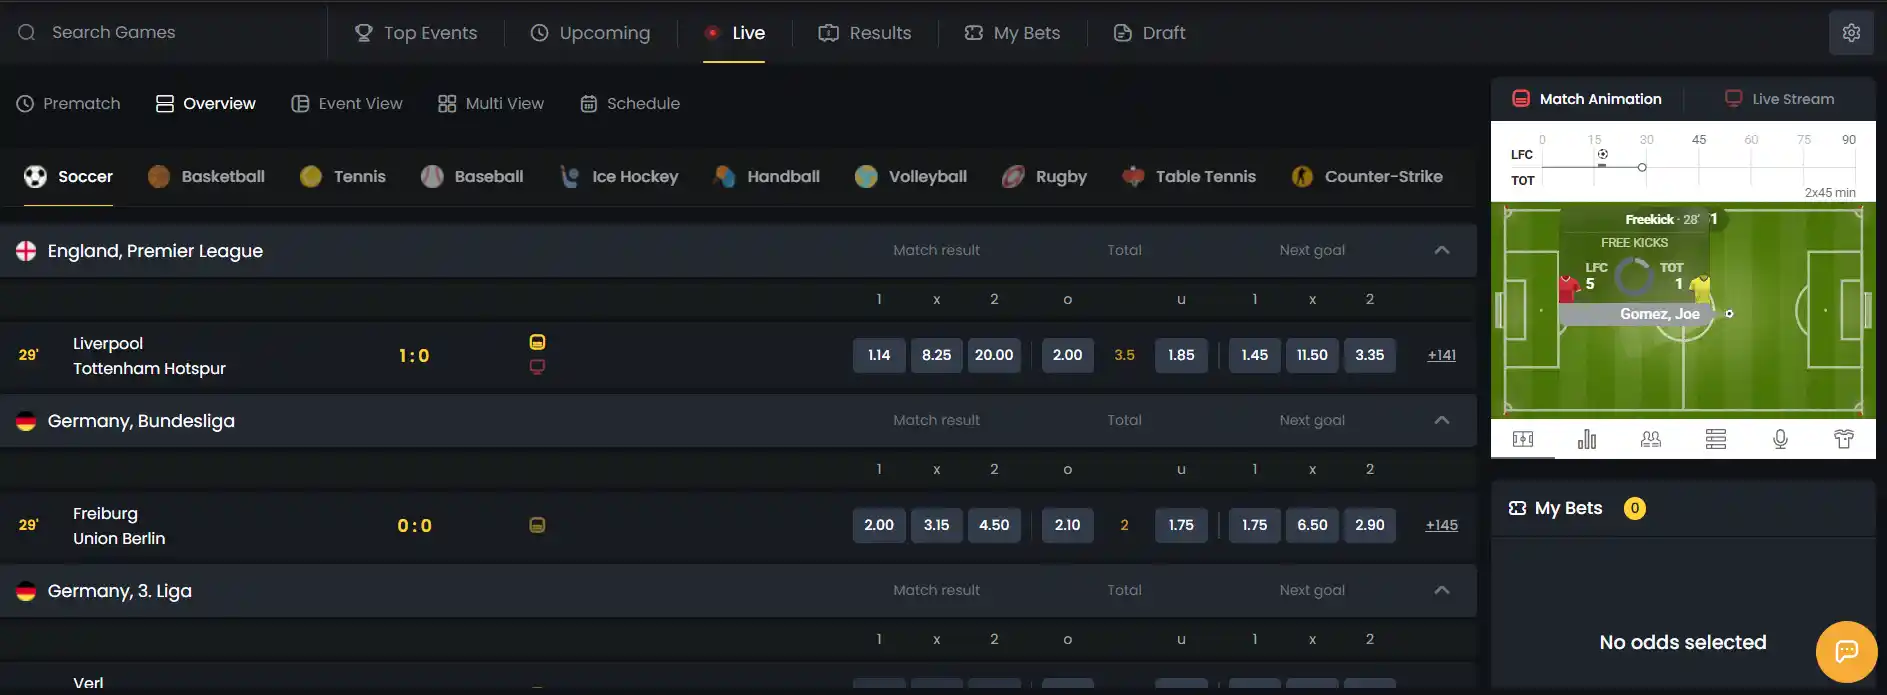Pick next goal Liverpool odds 1.45
This screenshot has width=1887, height=695.
coord(1255,355)
